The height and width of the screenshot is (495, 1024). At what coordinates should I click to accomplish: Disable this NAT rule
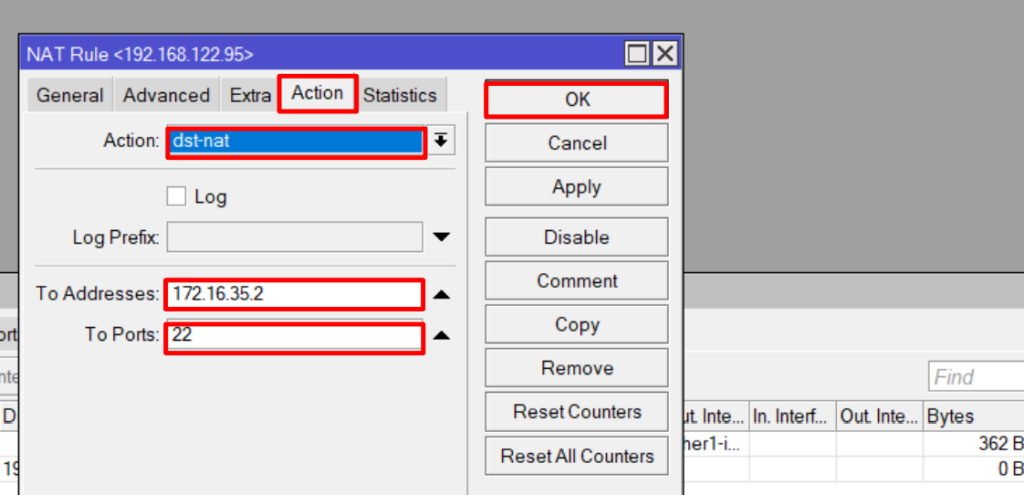(x=576, y=238)
